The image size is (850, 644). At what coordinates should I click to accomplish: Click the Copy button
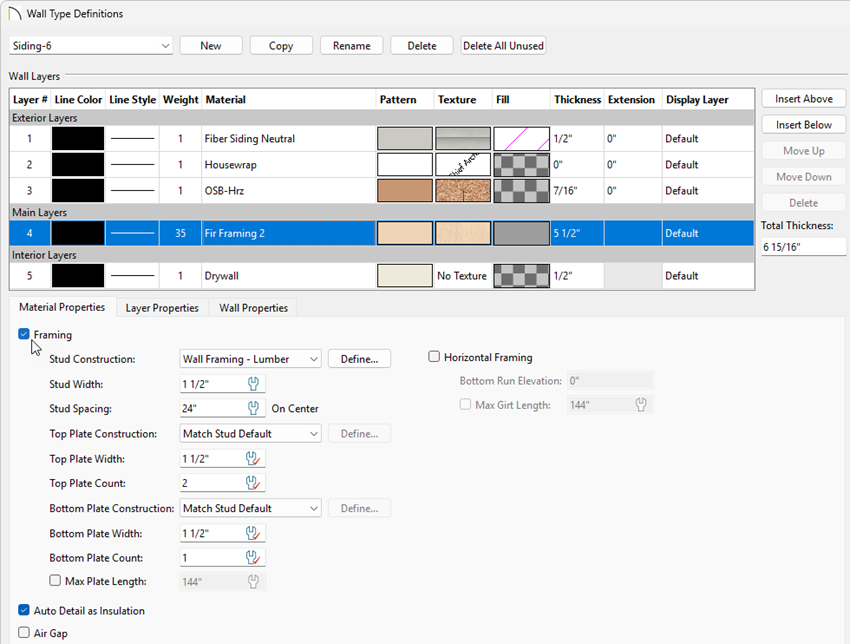pyautogui.click(x=281, y=46)
